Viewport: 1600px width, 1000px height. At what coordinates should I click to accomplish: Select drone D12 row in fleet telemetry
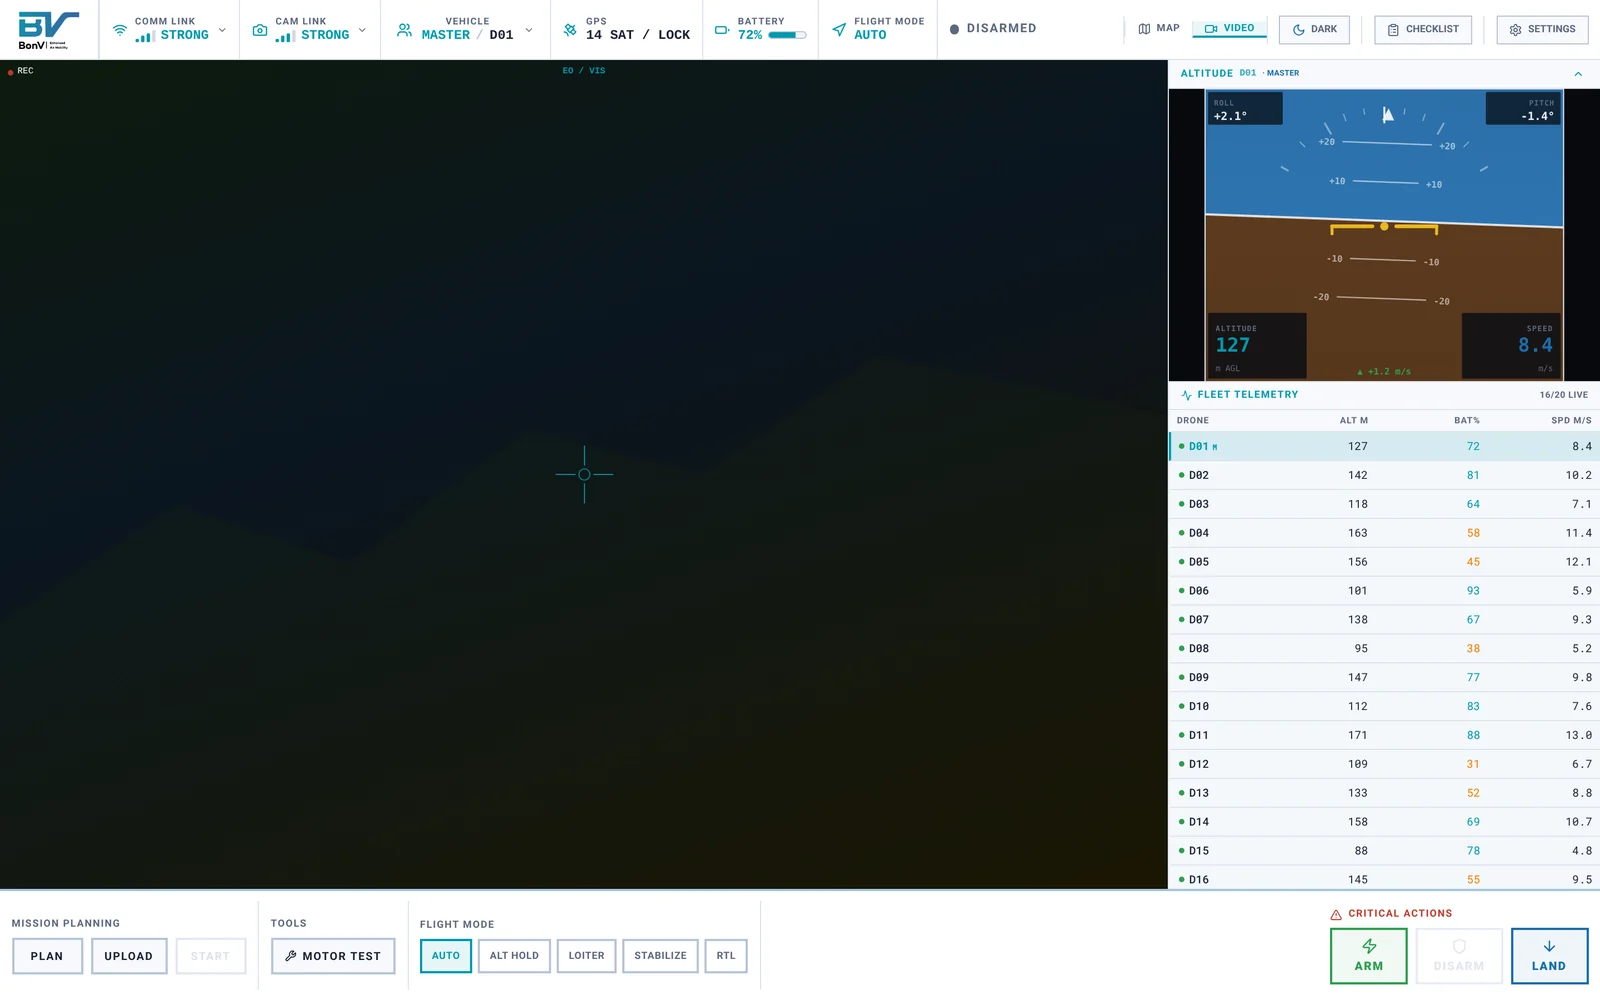click(1384, 764)
